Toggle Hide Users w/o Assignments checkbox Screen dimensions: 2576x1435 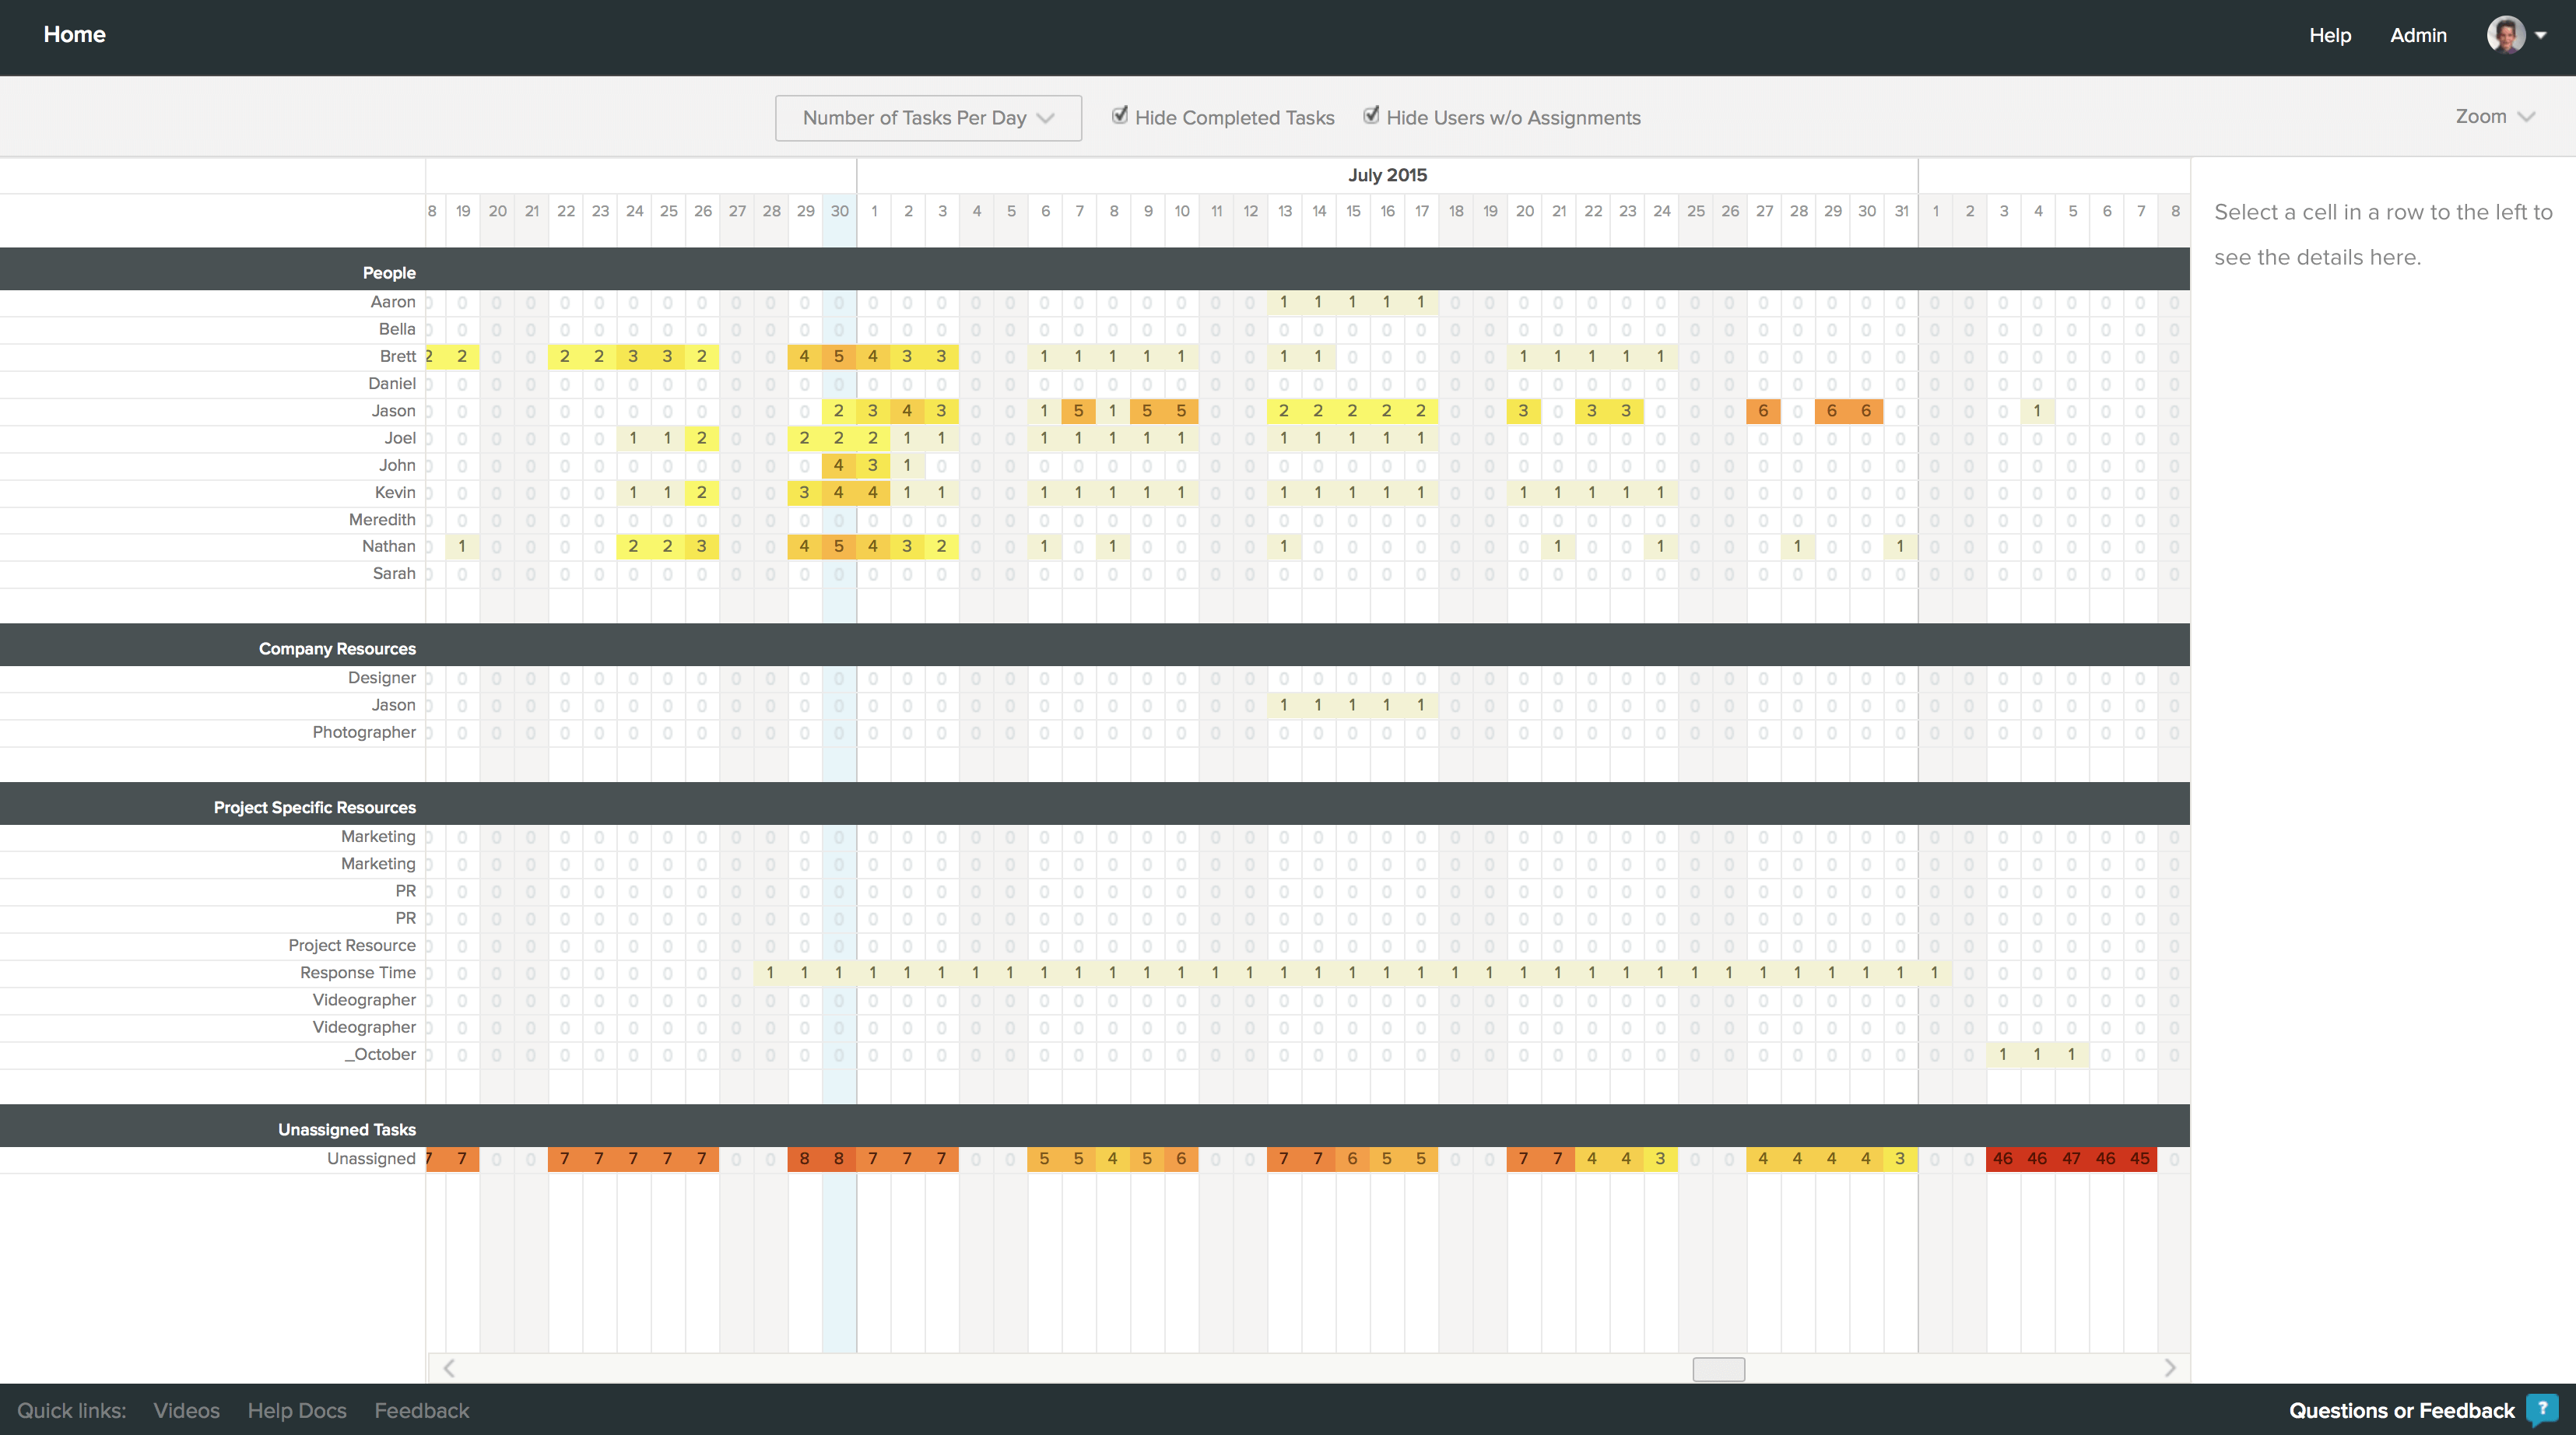pos(1371,116)
